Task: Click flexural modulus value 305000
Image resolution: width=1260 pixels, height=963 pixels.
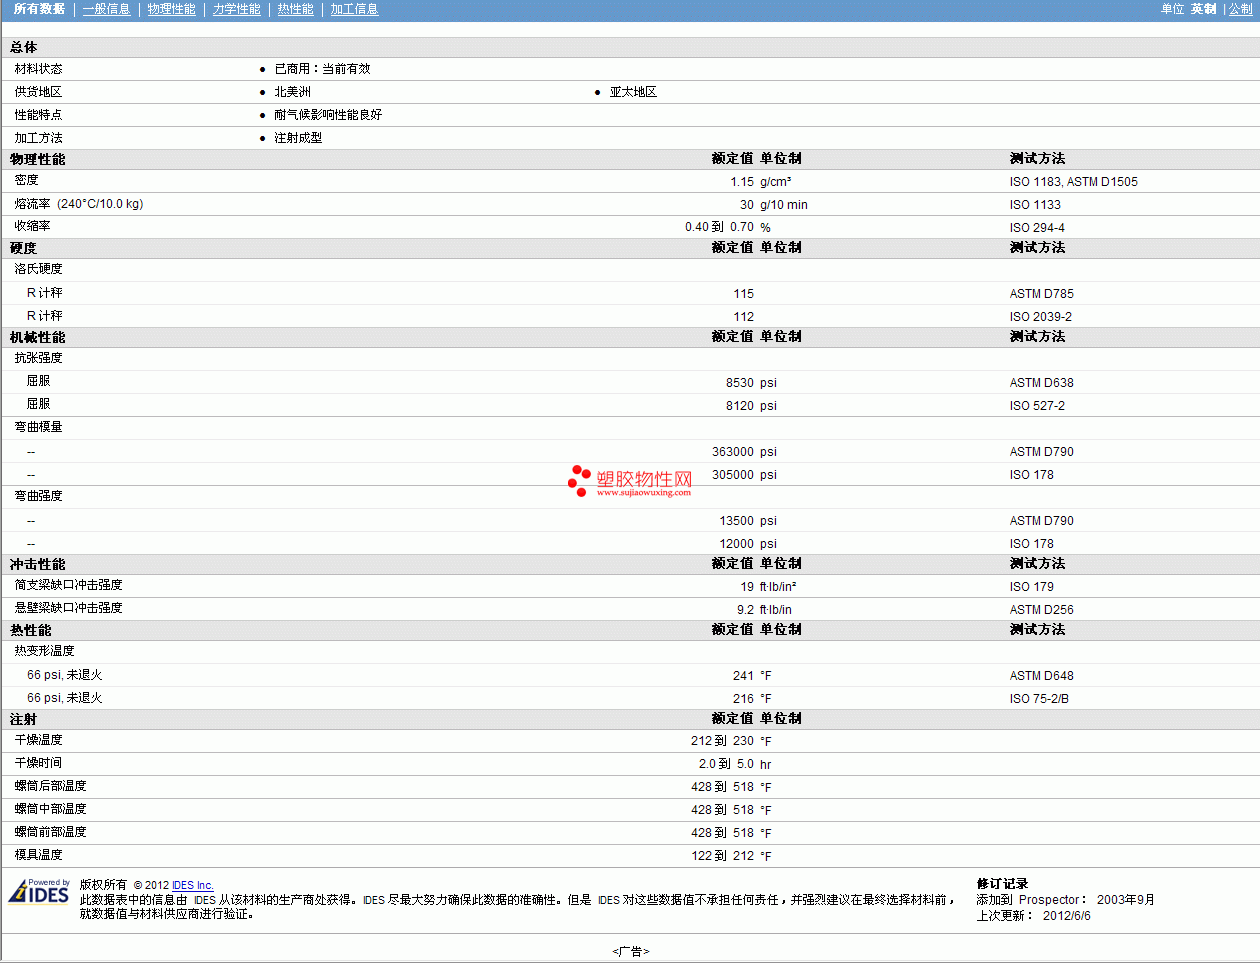Action: pyautogui.click(x=733, y=475)
